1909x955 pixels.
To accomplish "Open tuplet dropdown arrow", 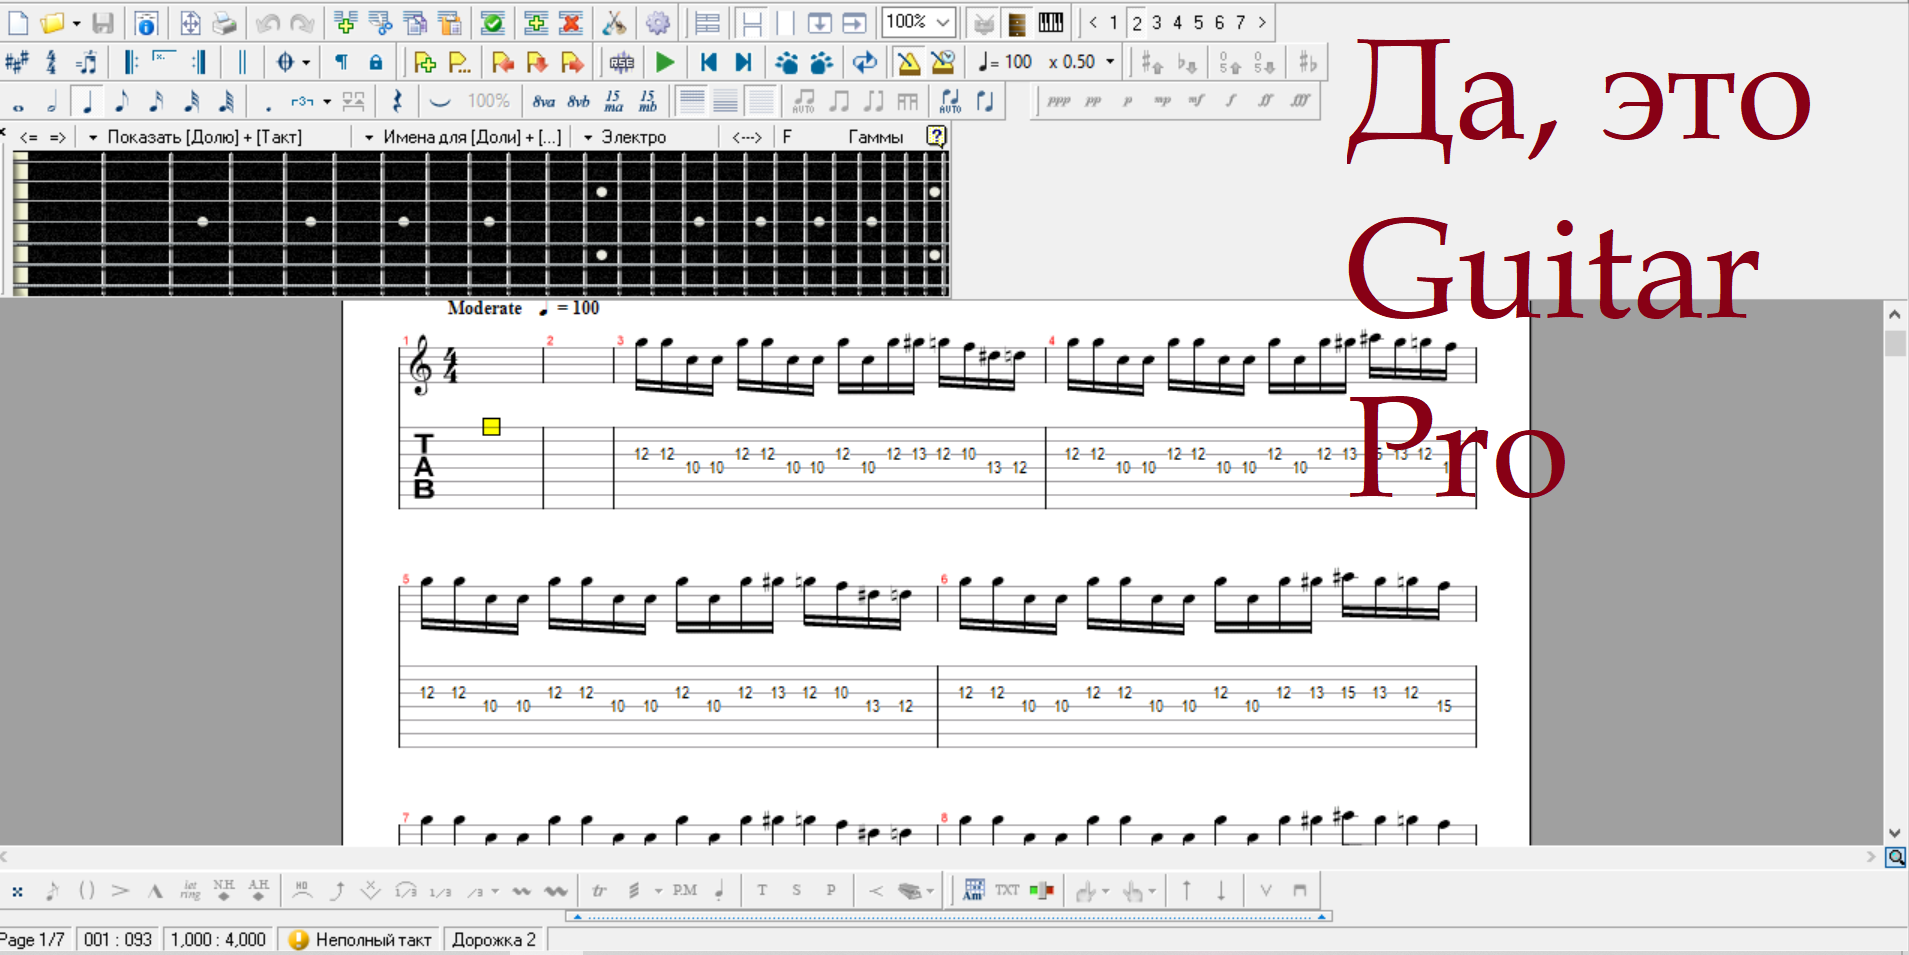I will click(327, 101).
